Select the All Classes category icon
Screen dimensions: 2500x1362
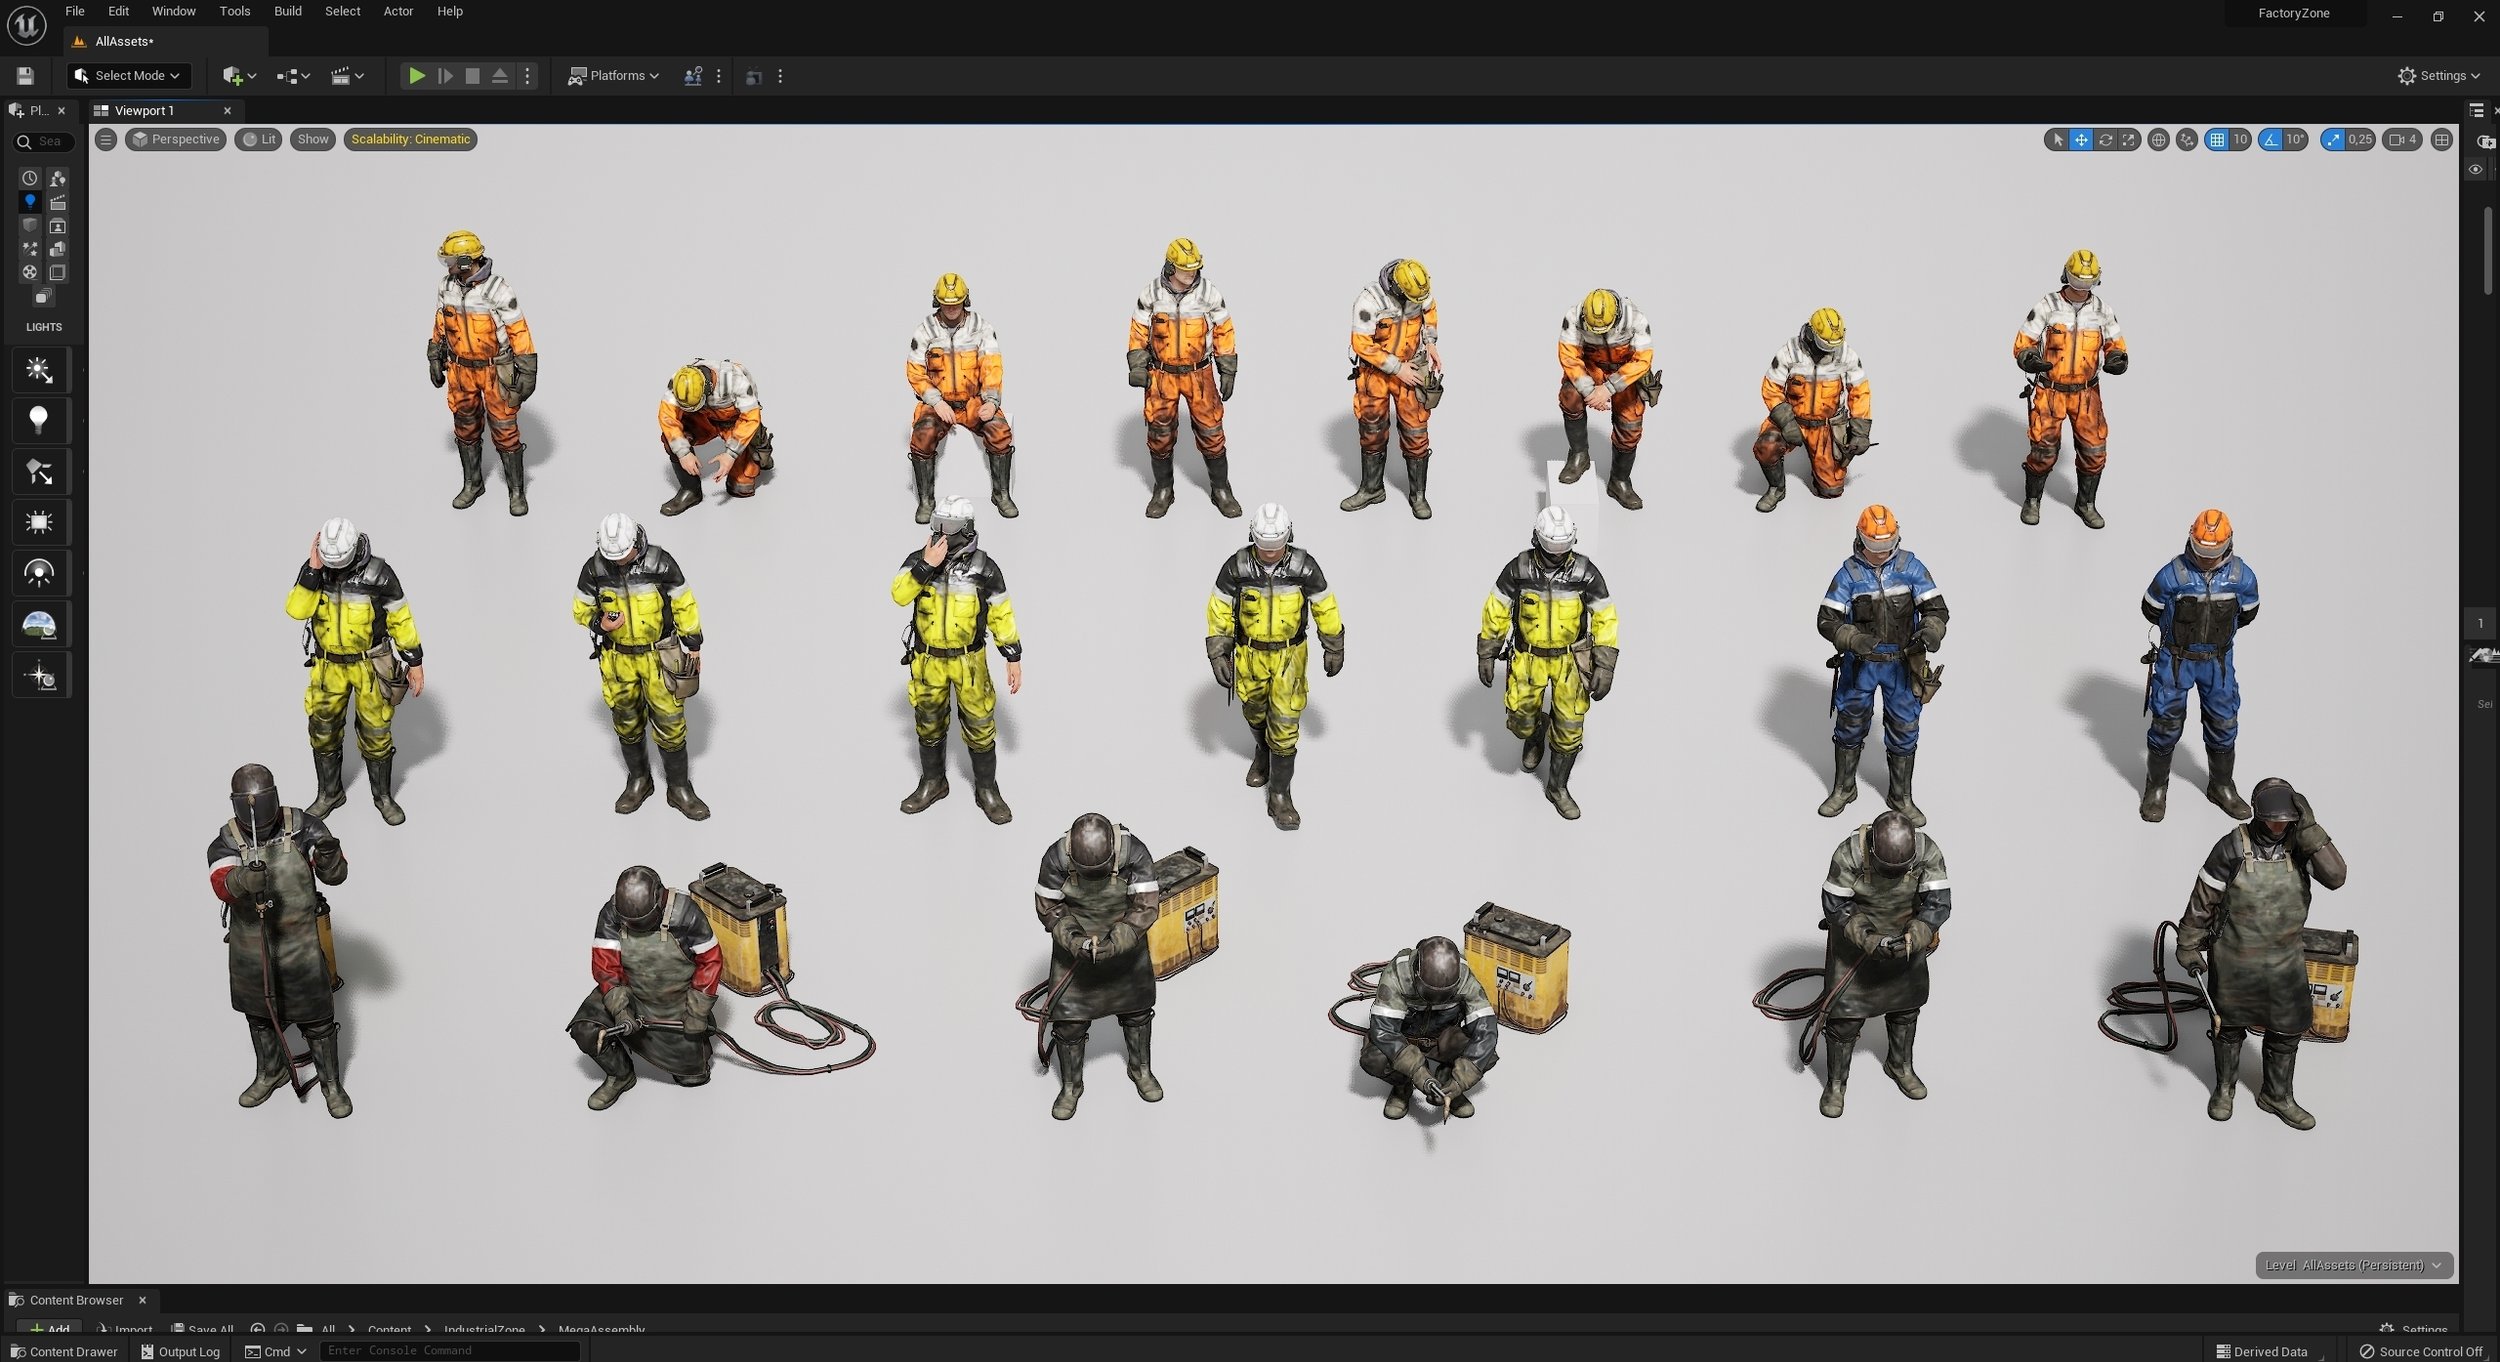pyautogui.click(x=43, y=297)
